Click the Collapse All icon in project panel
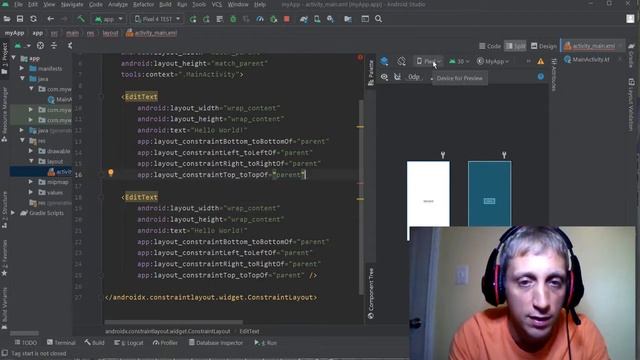 [54, 45]
